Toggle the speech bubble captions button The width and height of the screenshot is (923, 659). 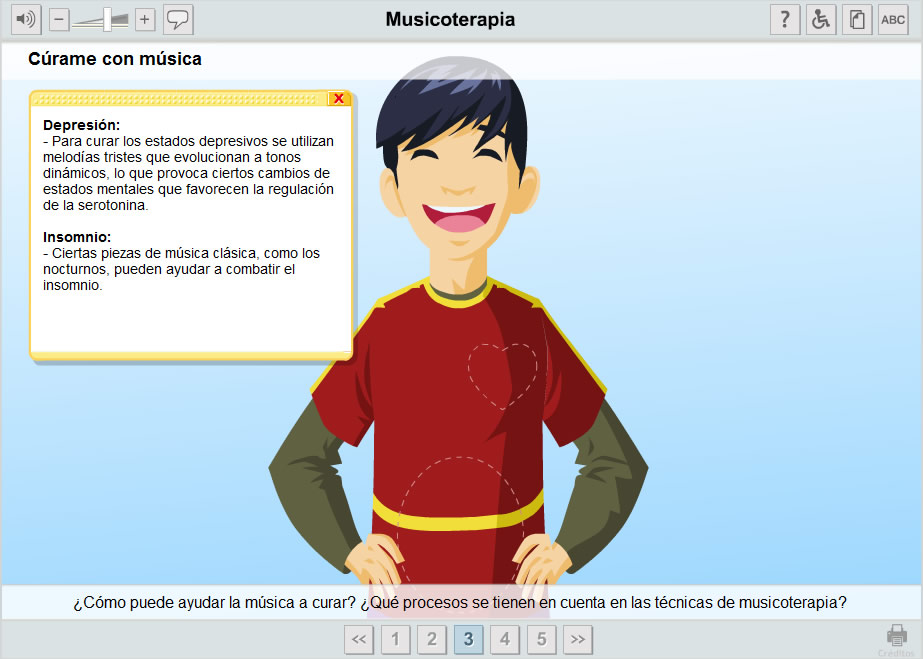[x=178, y=19]
